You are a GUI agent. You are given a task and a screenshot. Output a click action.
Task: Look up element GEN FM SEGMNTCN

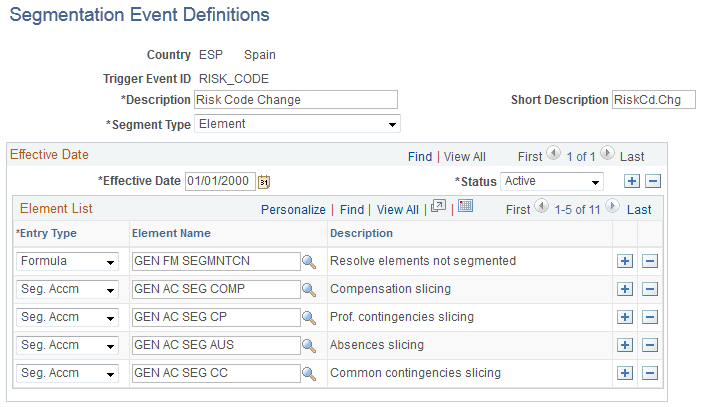point(309,261)
